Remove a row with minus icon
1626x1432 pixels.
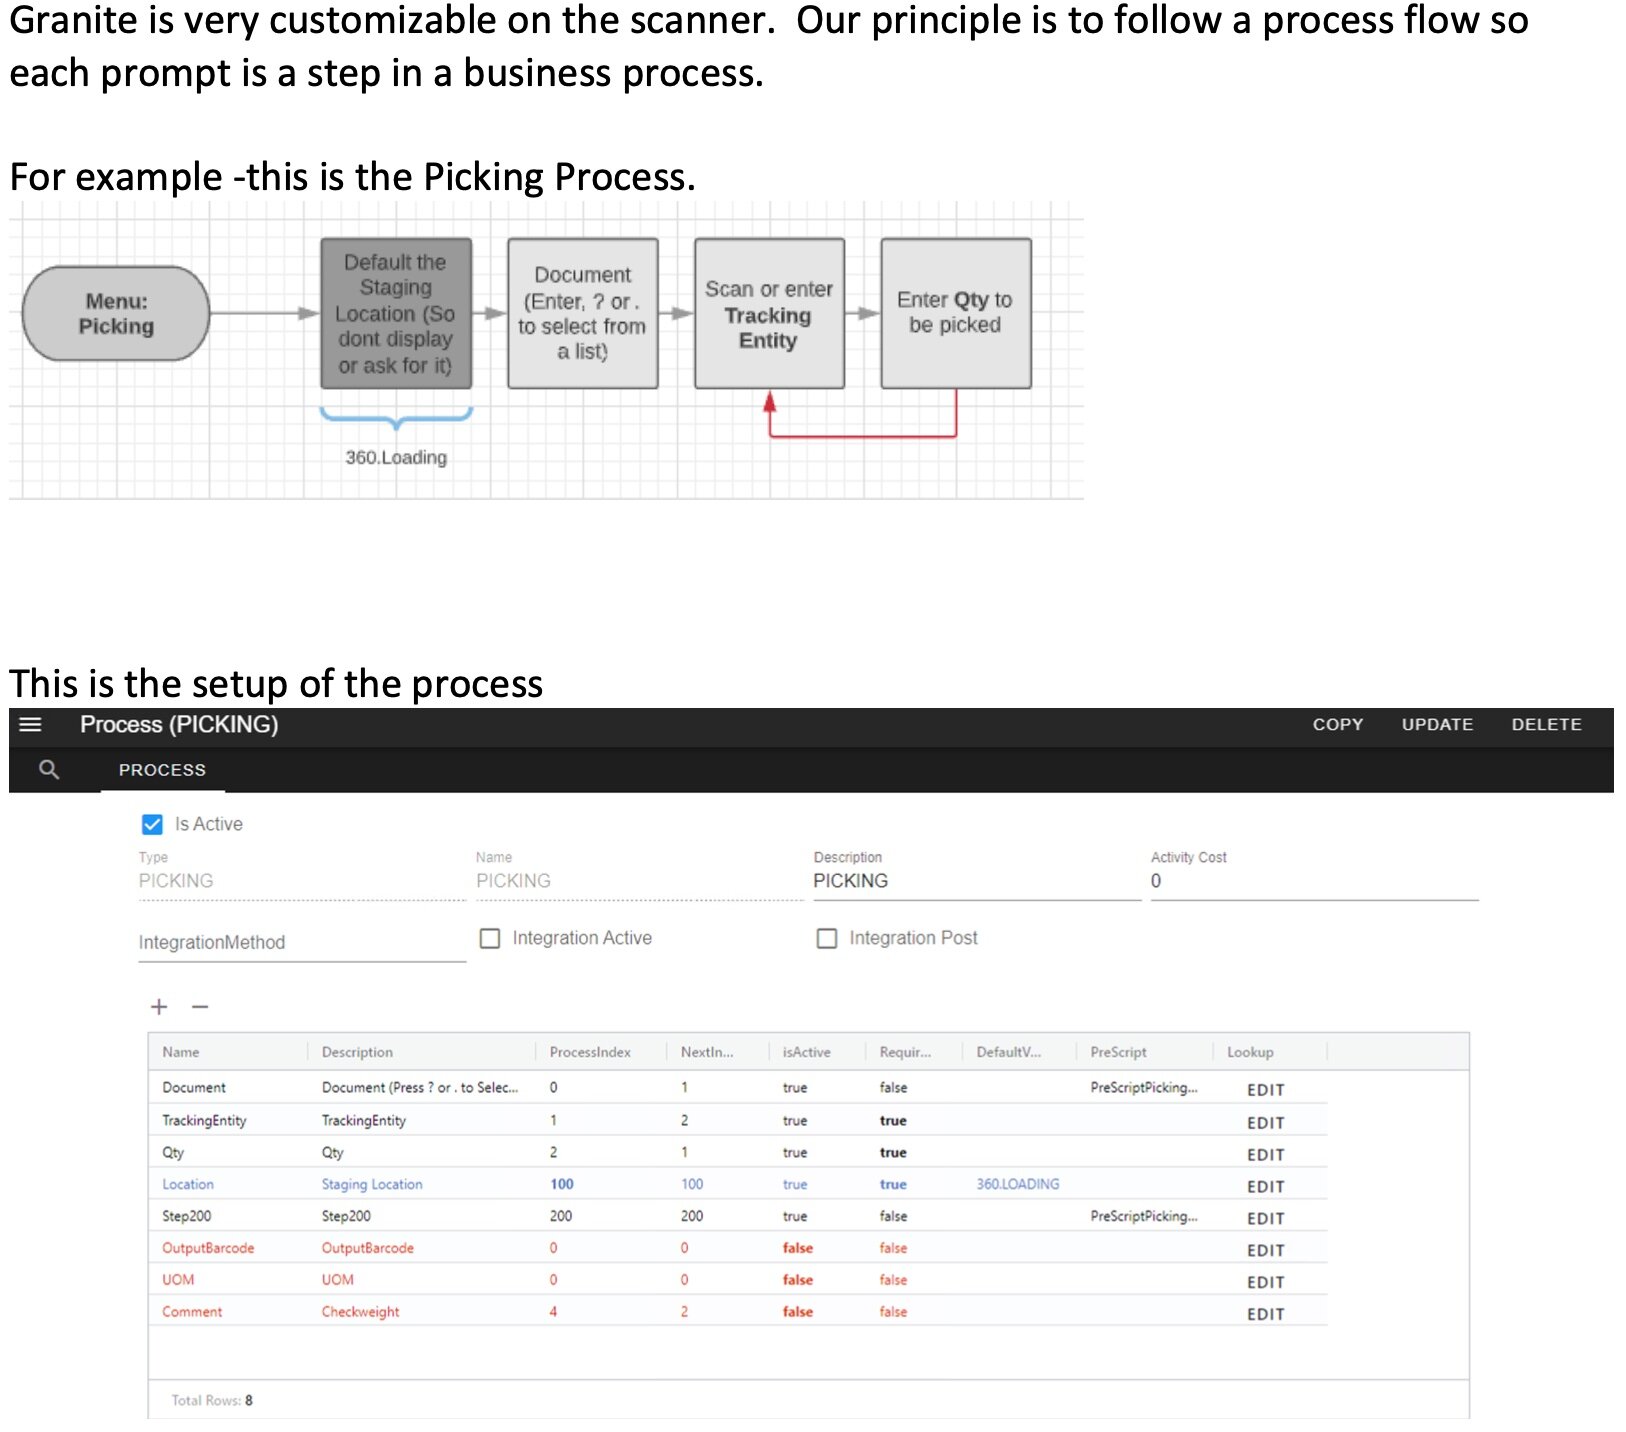[x=200, y=1007]
